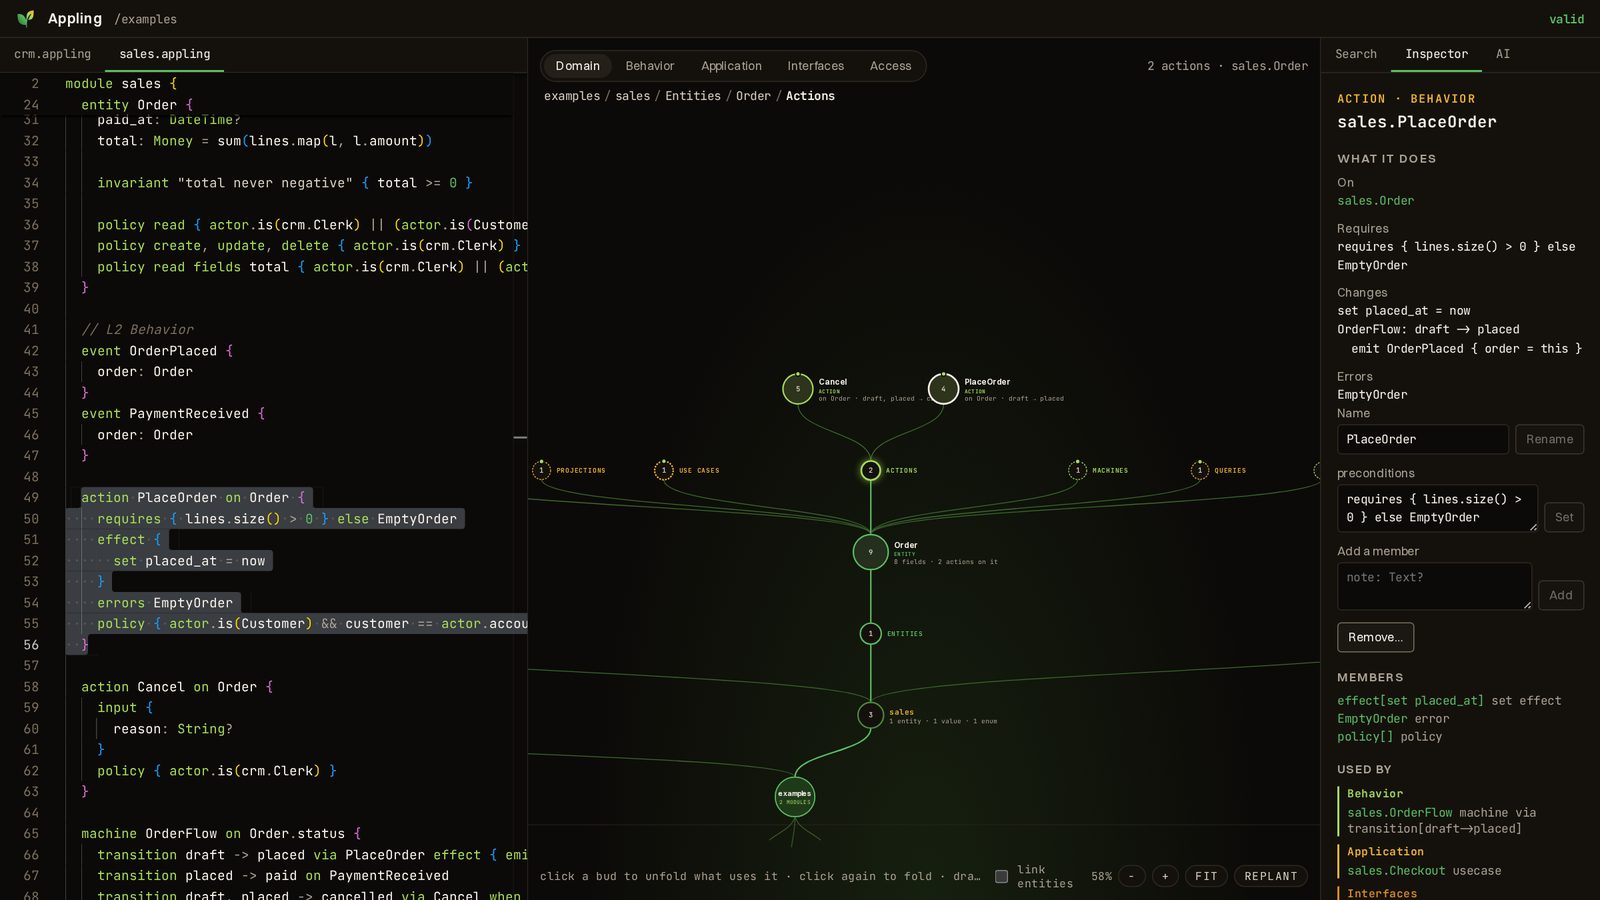1600x900 pixels.
Task: Zoom out with the minus button
Action: click(x=1131, y=876)
